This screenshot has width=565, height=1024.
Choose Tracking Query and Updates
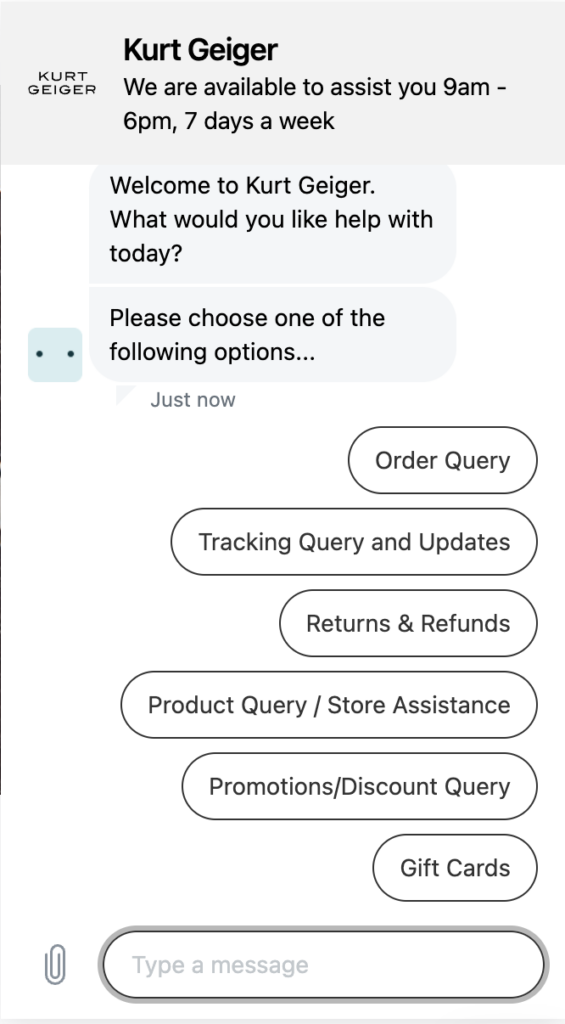pyautogui.click(x=354, y=542)
